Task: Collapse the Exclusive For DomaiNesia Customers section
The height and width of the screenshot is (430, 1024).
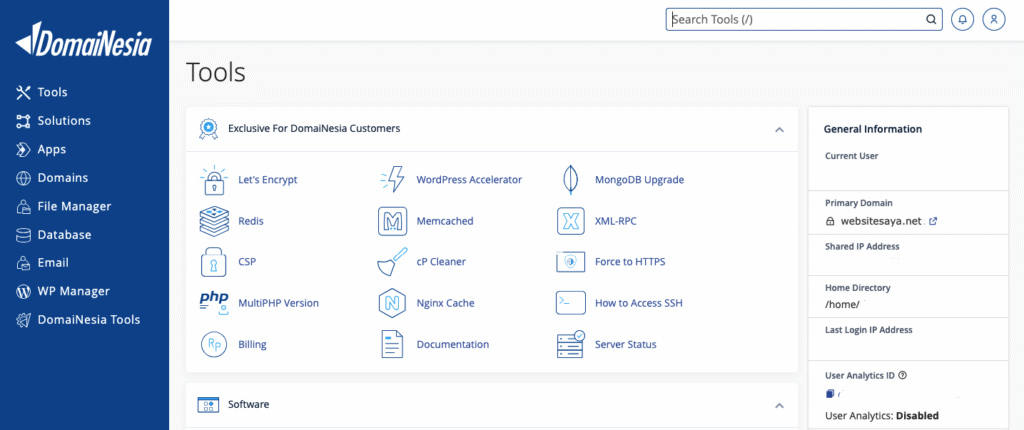Action: point(779,129)
